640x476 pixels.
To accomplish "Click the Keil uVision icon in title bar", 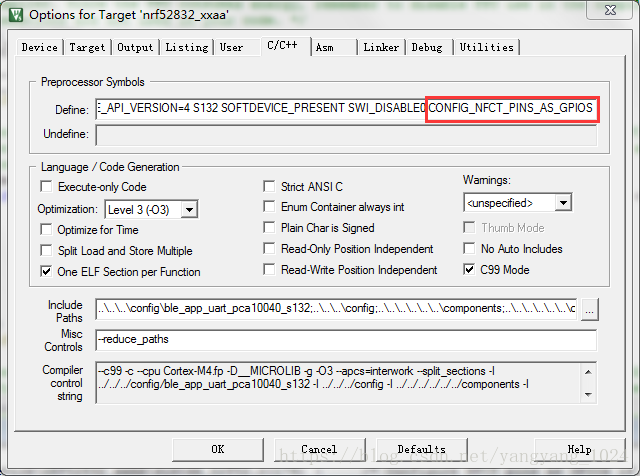I will point(16,15).
